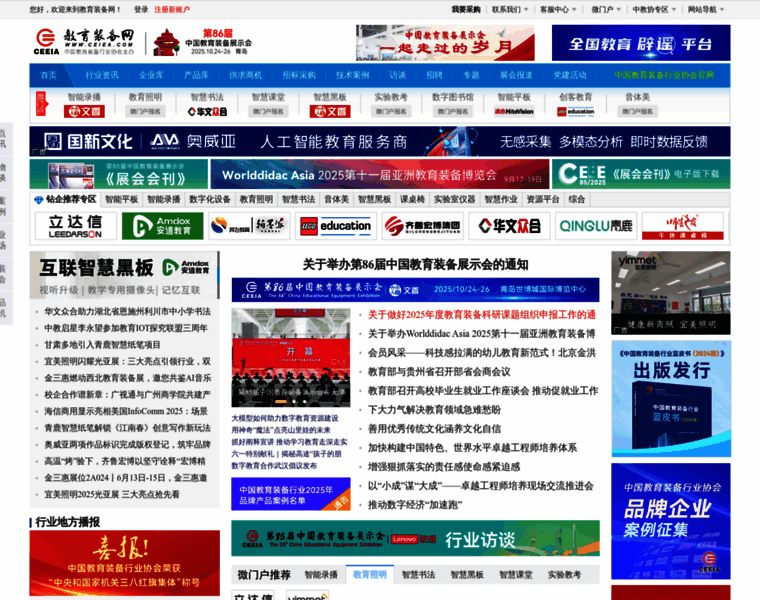760x600 pixels.
Task: Open the yimmet classroom lighting ad
Action: pyautogui.click(x=671, y=293)
